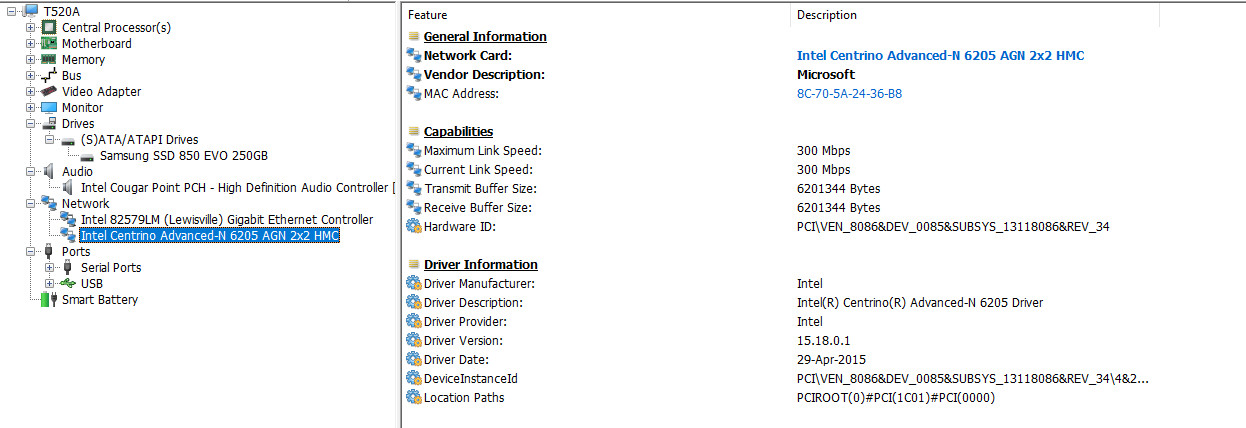Viewport: 1246px width, 428px height.
Task: Collapse the T520A root node
Action: (12, 11)
